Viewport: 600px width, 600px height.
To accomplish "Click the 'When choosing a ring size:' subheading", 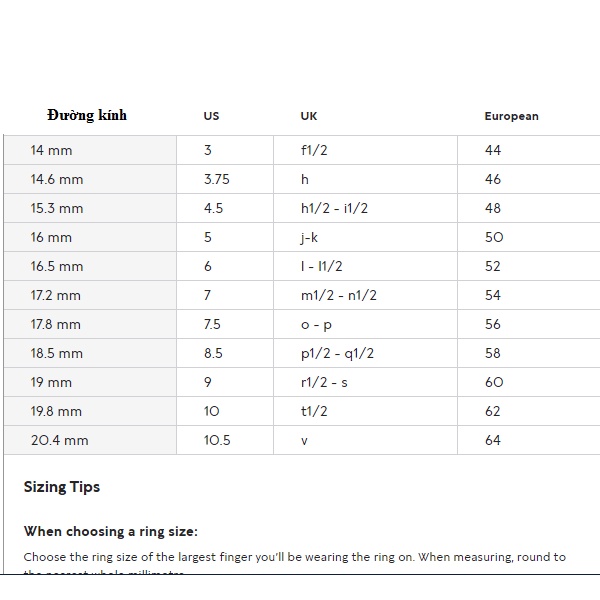I will click(x=110, y=531).
